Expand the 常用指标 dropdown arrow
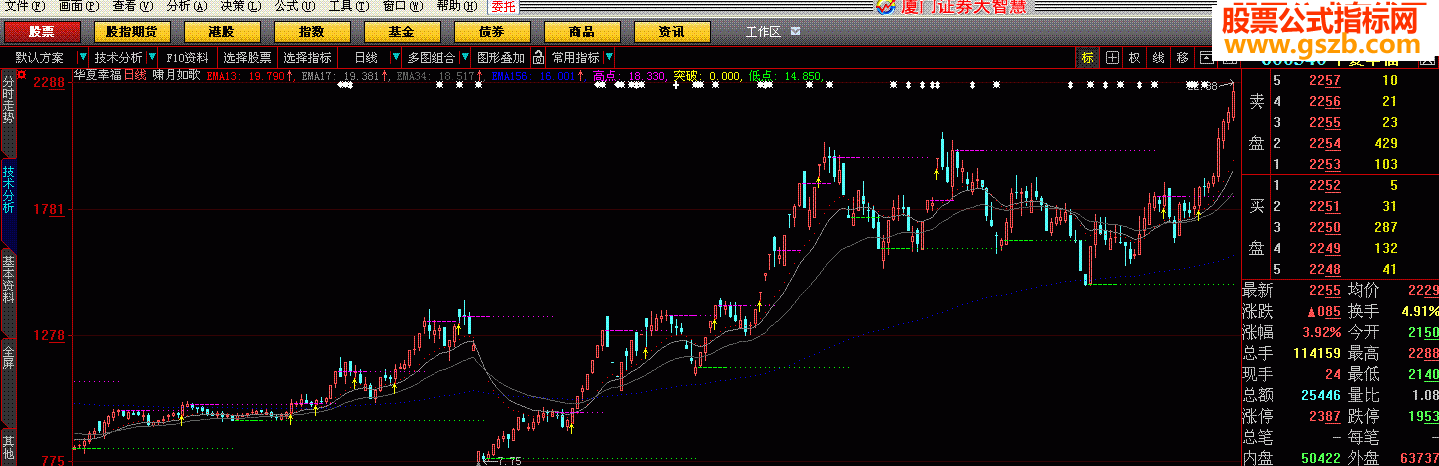The height and width of the screenshot is (466, 1439). tap(609, 58)
